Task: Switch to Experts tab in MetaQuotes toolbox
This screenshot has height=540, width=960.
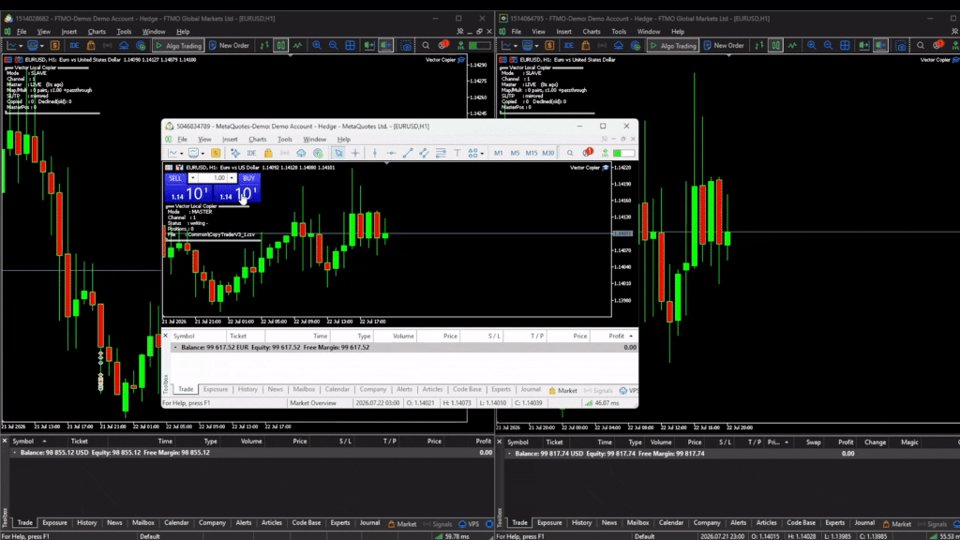Action: (x=501, y=389)
